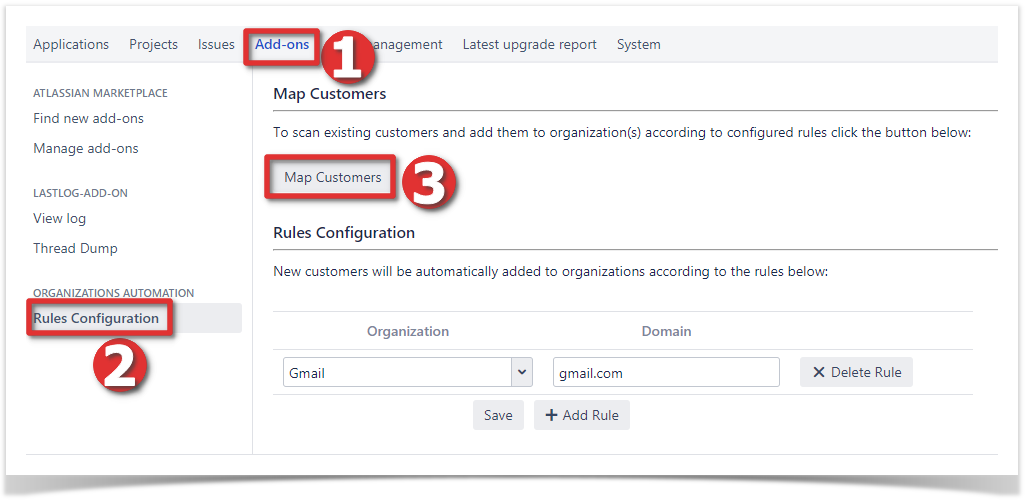Go to the Issues tab
This screenshot has width=1032, height=504.
point(216,44)
